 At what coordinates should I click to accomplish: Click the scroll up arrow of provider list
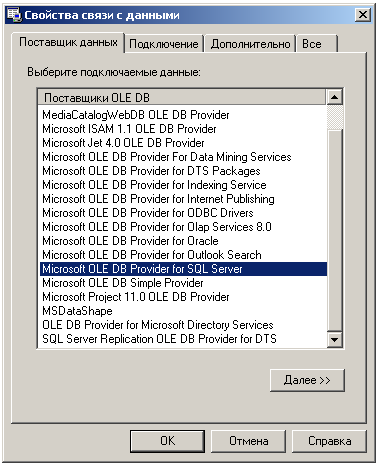(334, 97)
